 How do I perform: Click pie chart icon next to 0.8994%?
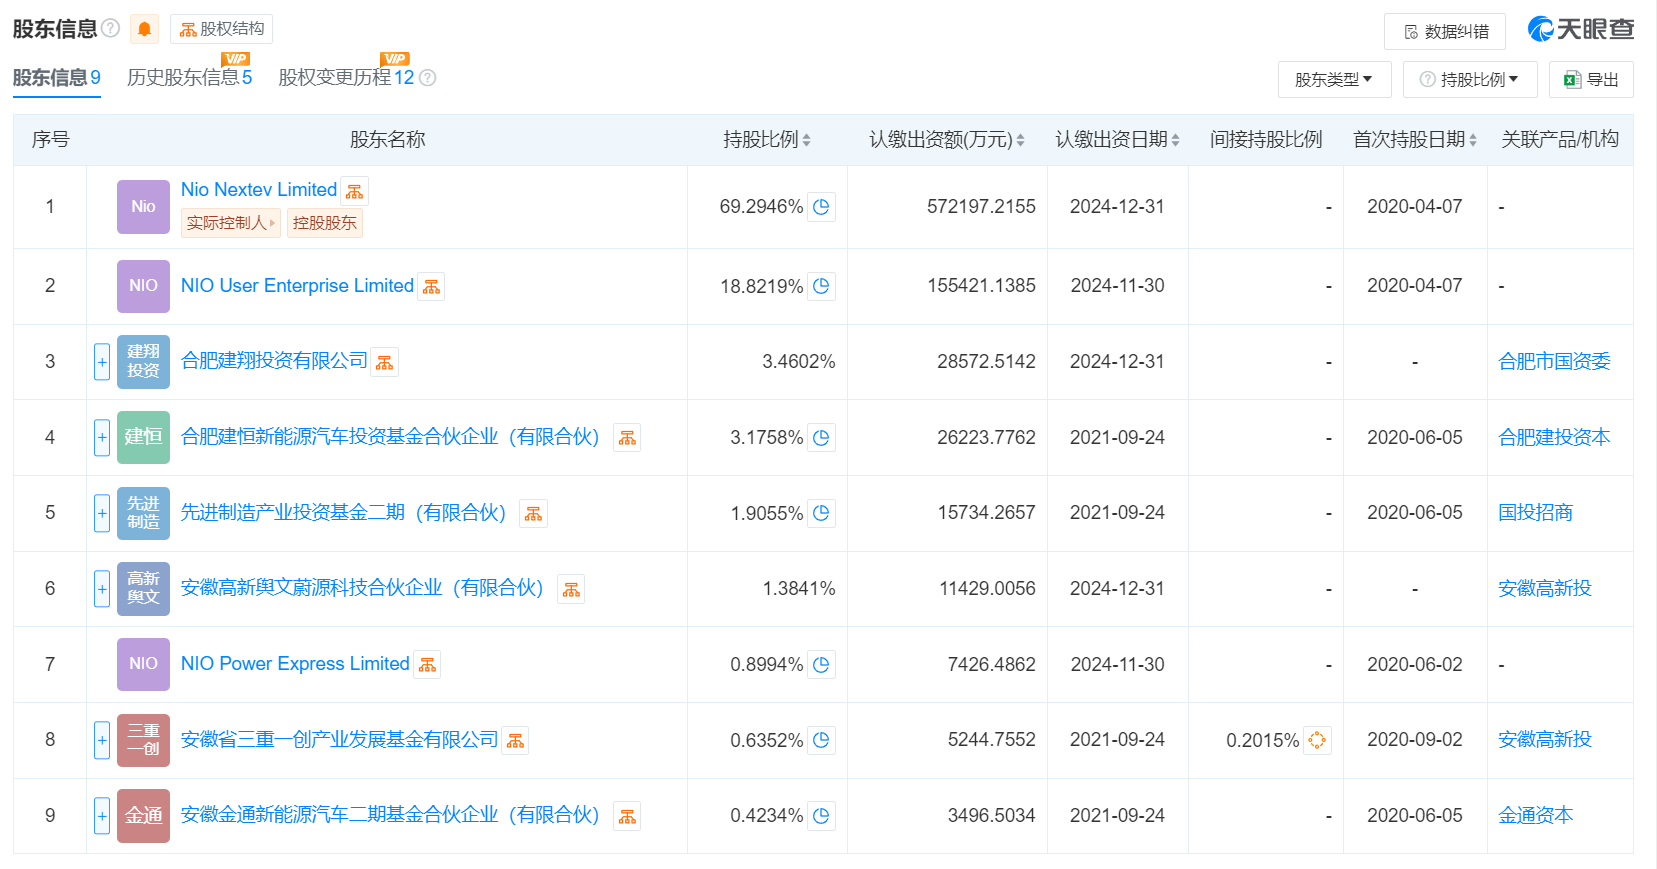[x=821, y=664]
